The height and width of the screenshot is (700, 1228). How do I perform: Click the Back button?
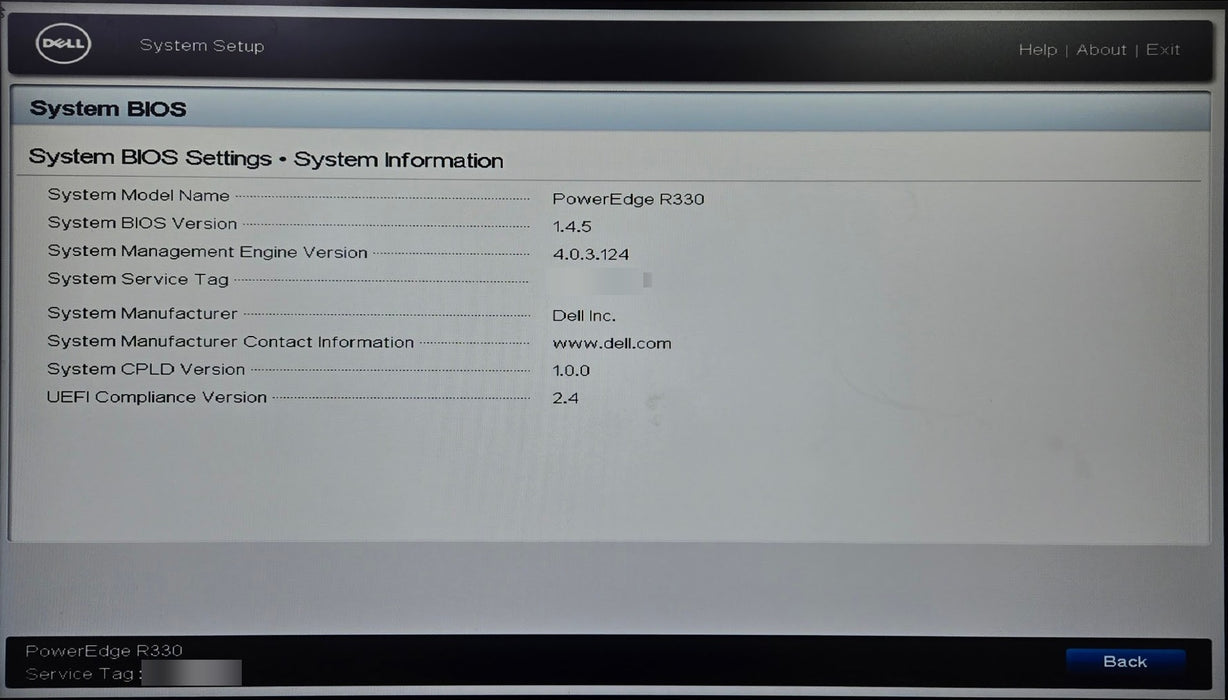point(1125,661)
